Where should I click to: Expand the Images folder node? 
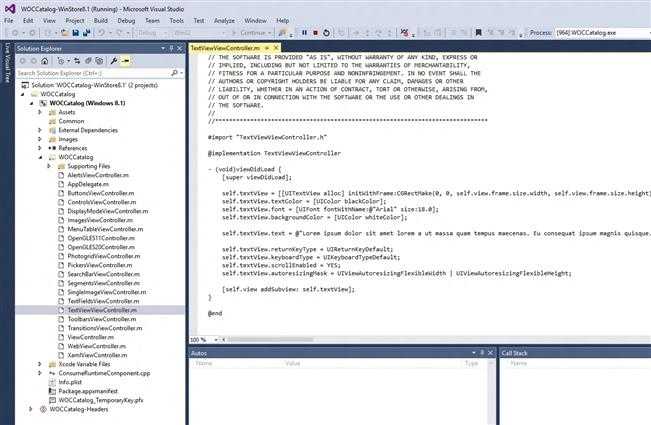coord(40,139)
